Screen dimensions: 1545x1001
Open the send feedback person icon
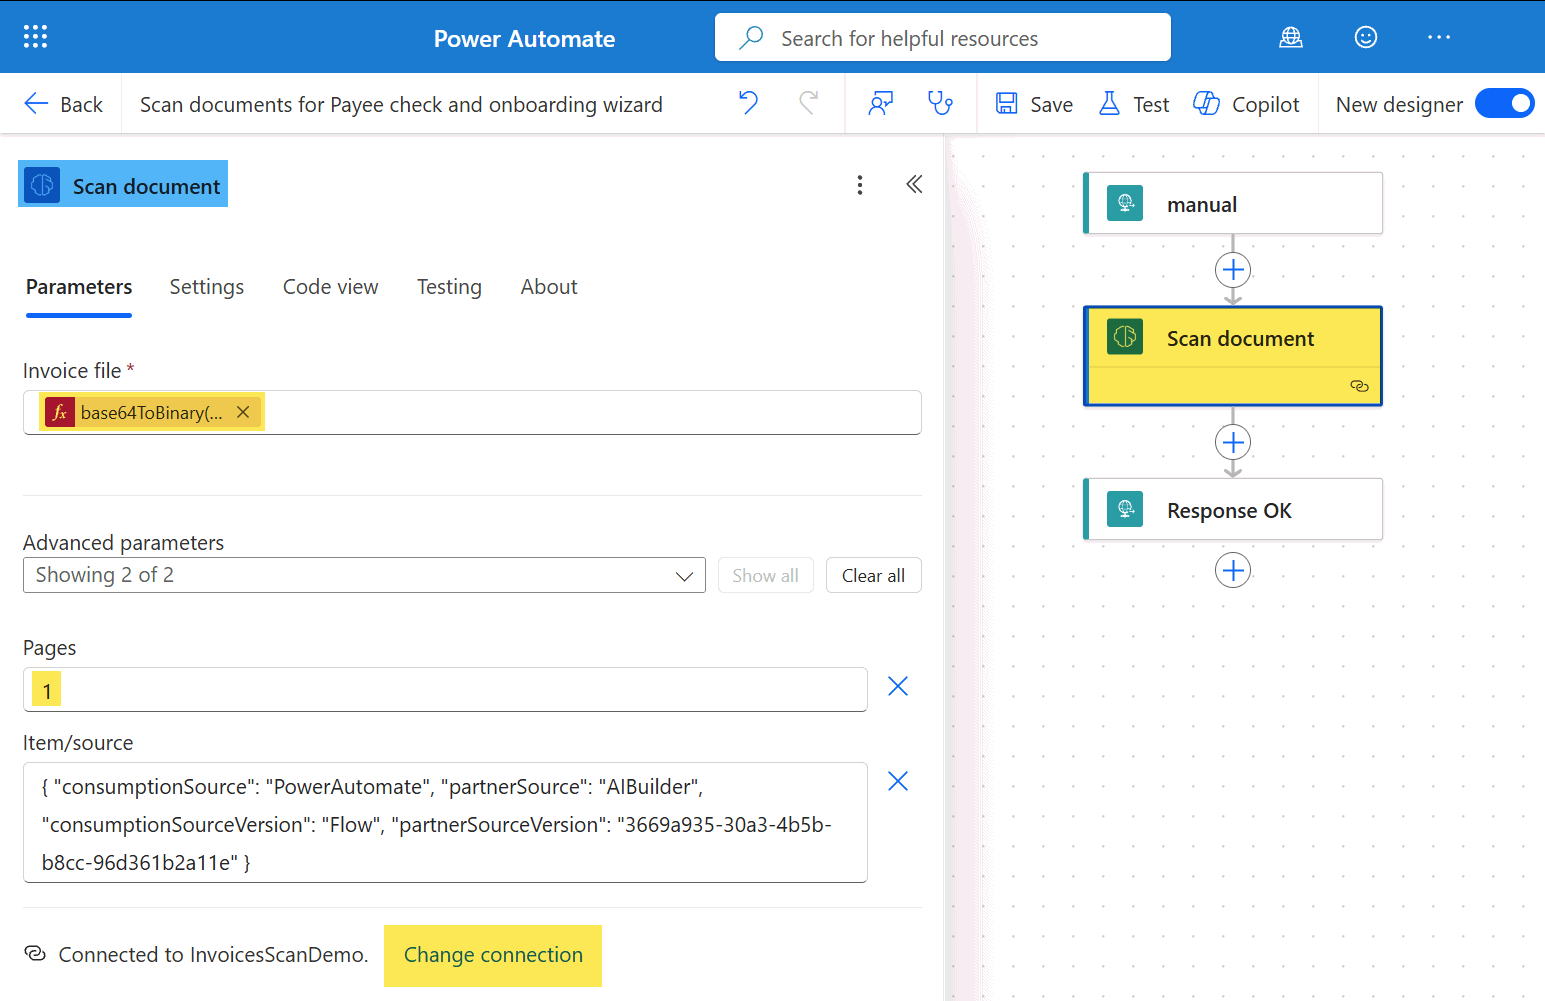click(x=880, y=103)
